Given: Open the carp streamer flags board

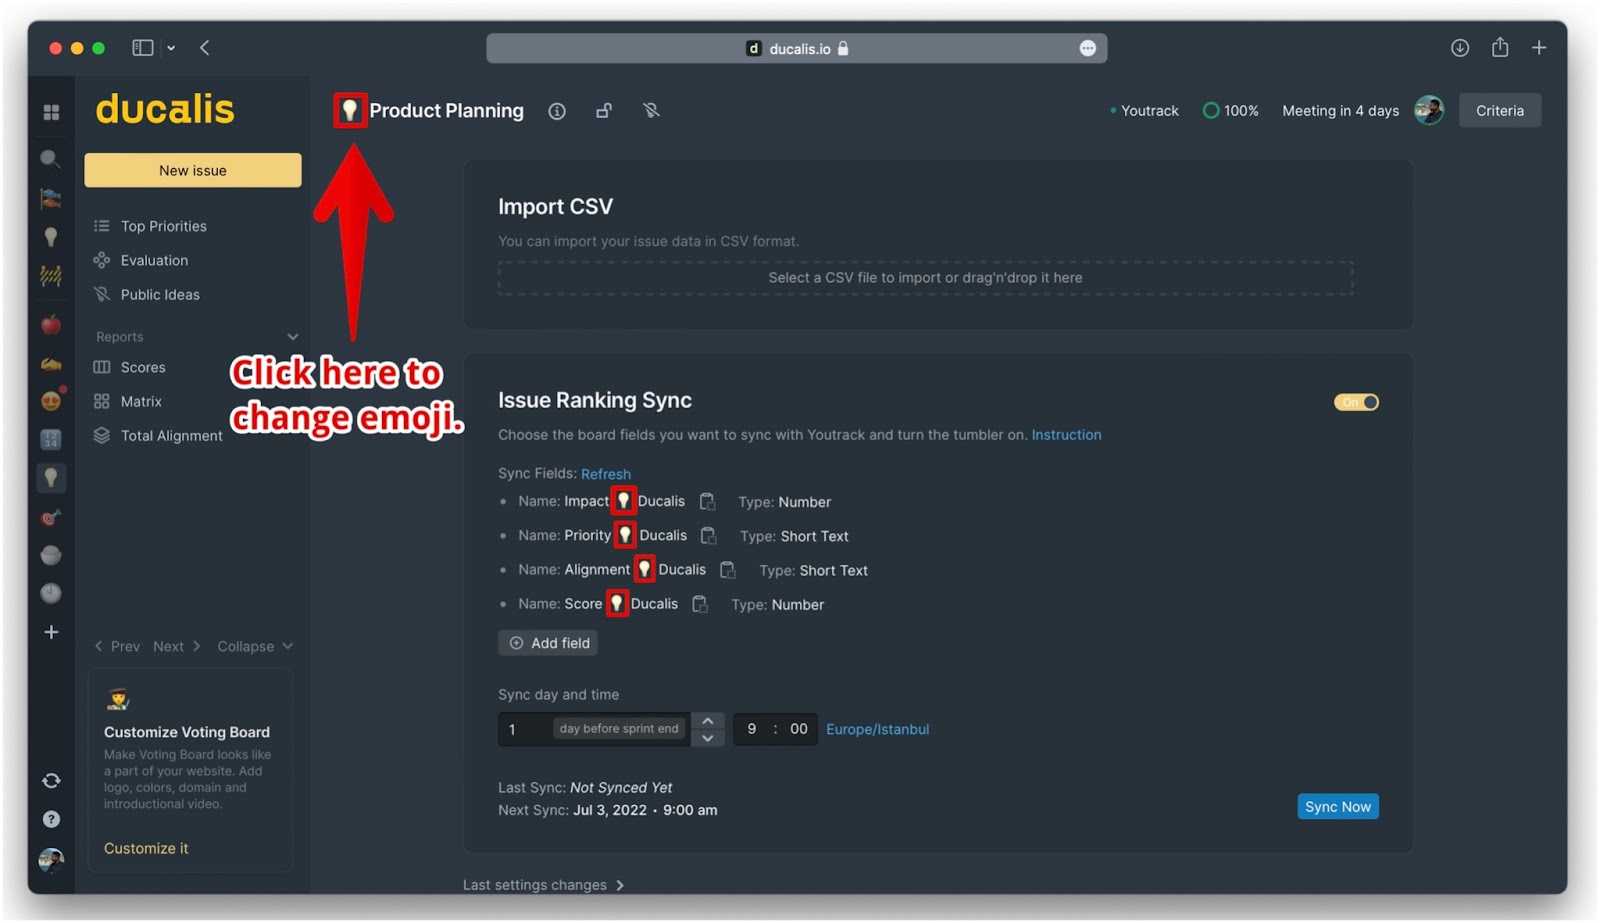Looking at the screenshot, I should [x=50, y=198].
